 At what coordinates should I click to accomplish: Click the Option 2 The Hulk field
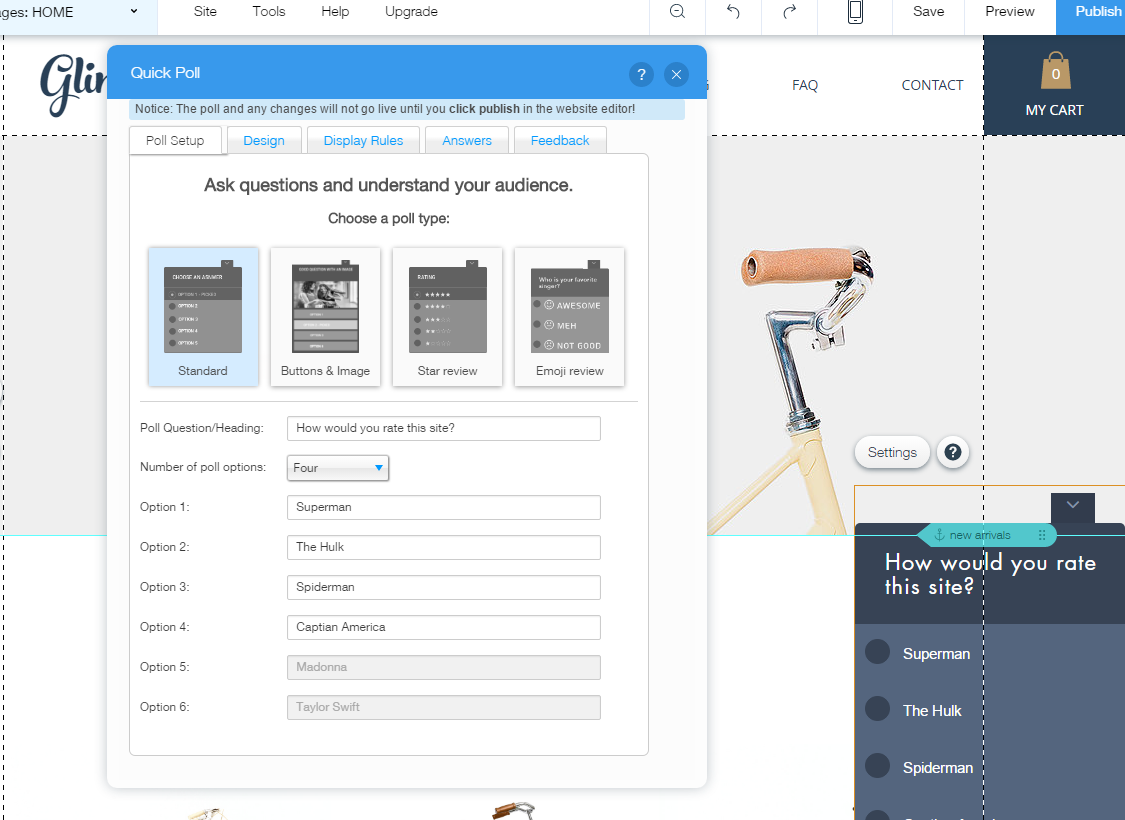443,547
